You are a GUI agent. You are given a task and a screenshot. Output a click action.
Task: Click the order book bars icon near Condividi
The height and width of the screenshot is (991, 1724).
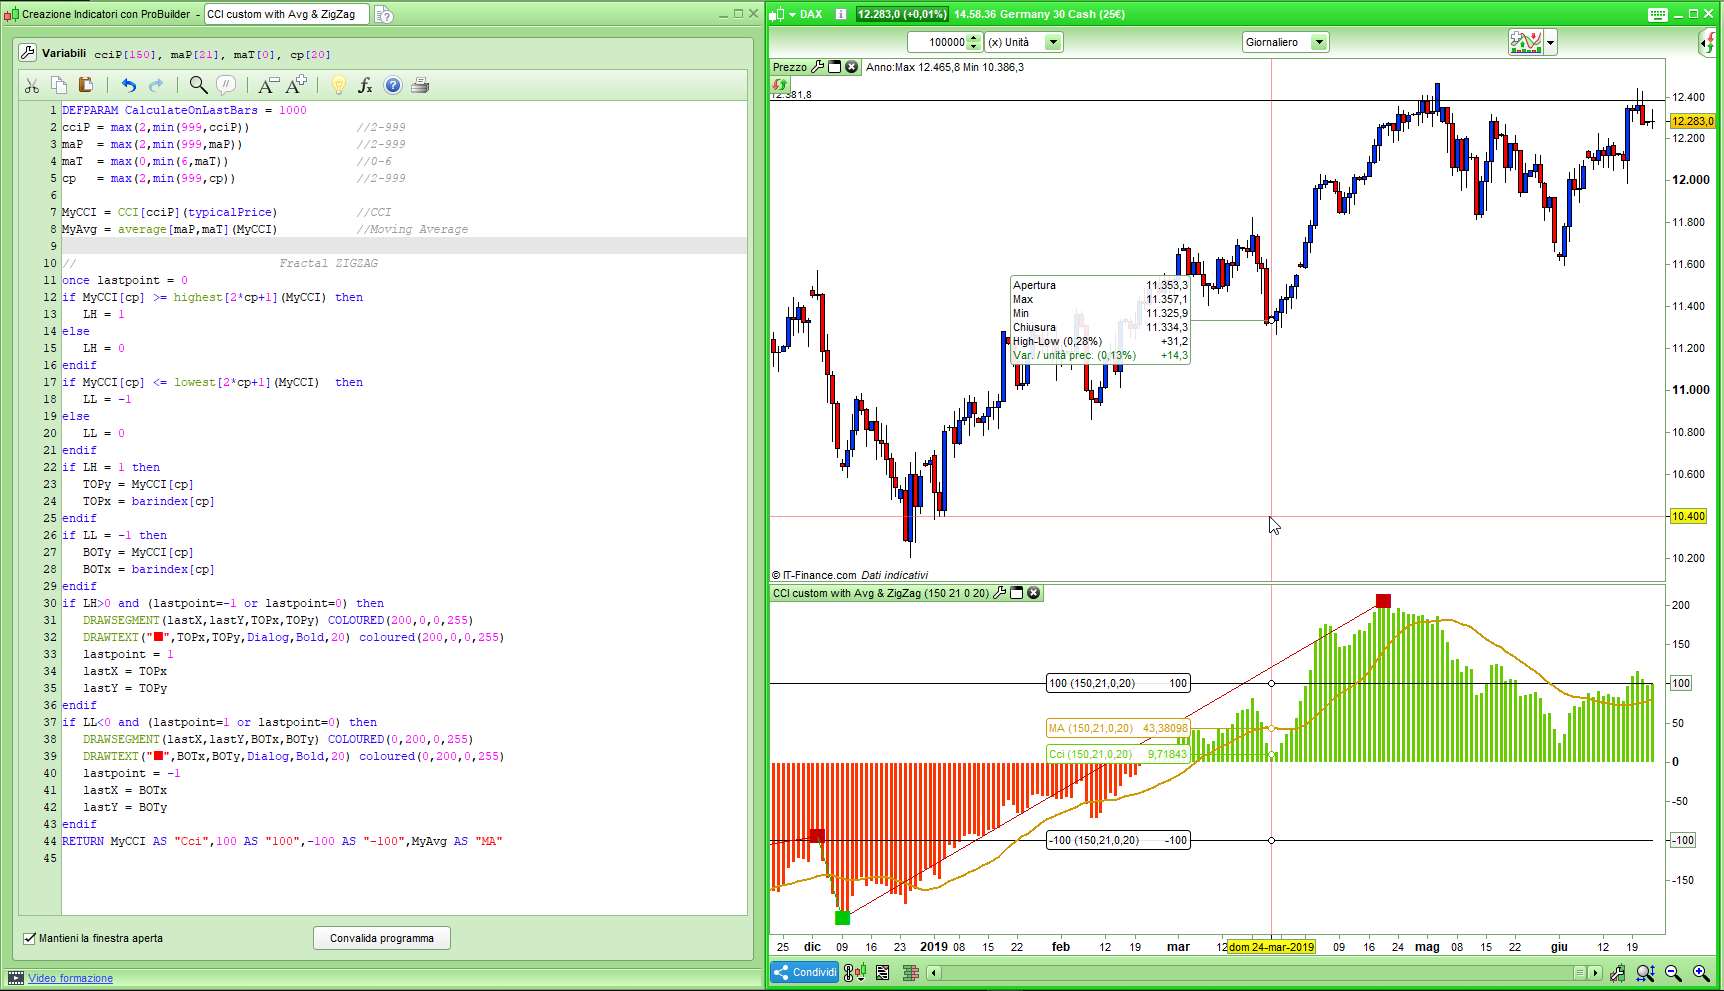(x=911, y=972)
